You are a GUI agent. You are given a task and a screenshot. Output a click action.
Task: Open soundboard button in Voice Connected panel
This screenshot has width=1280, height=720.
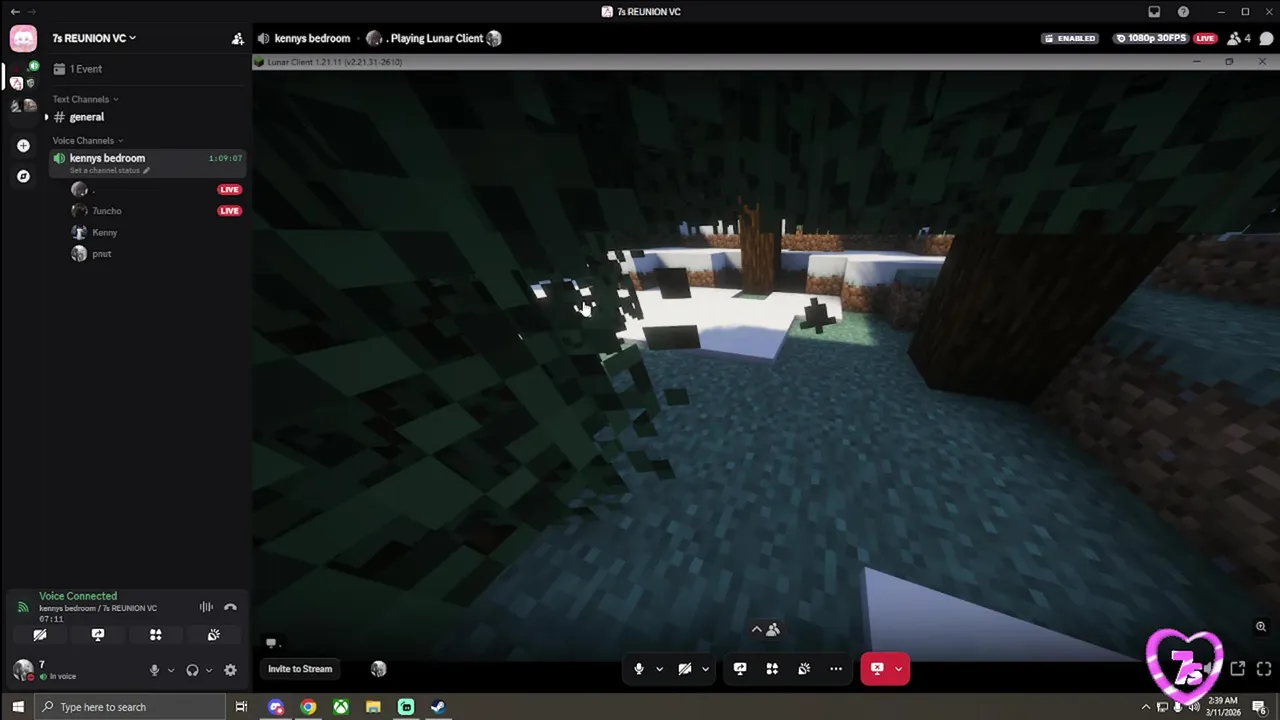(x=213, y=635)
